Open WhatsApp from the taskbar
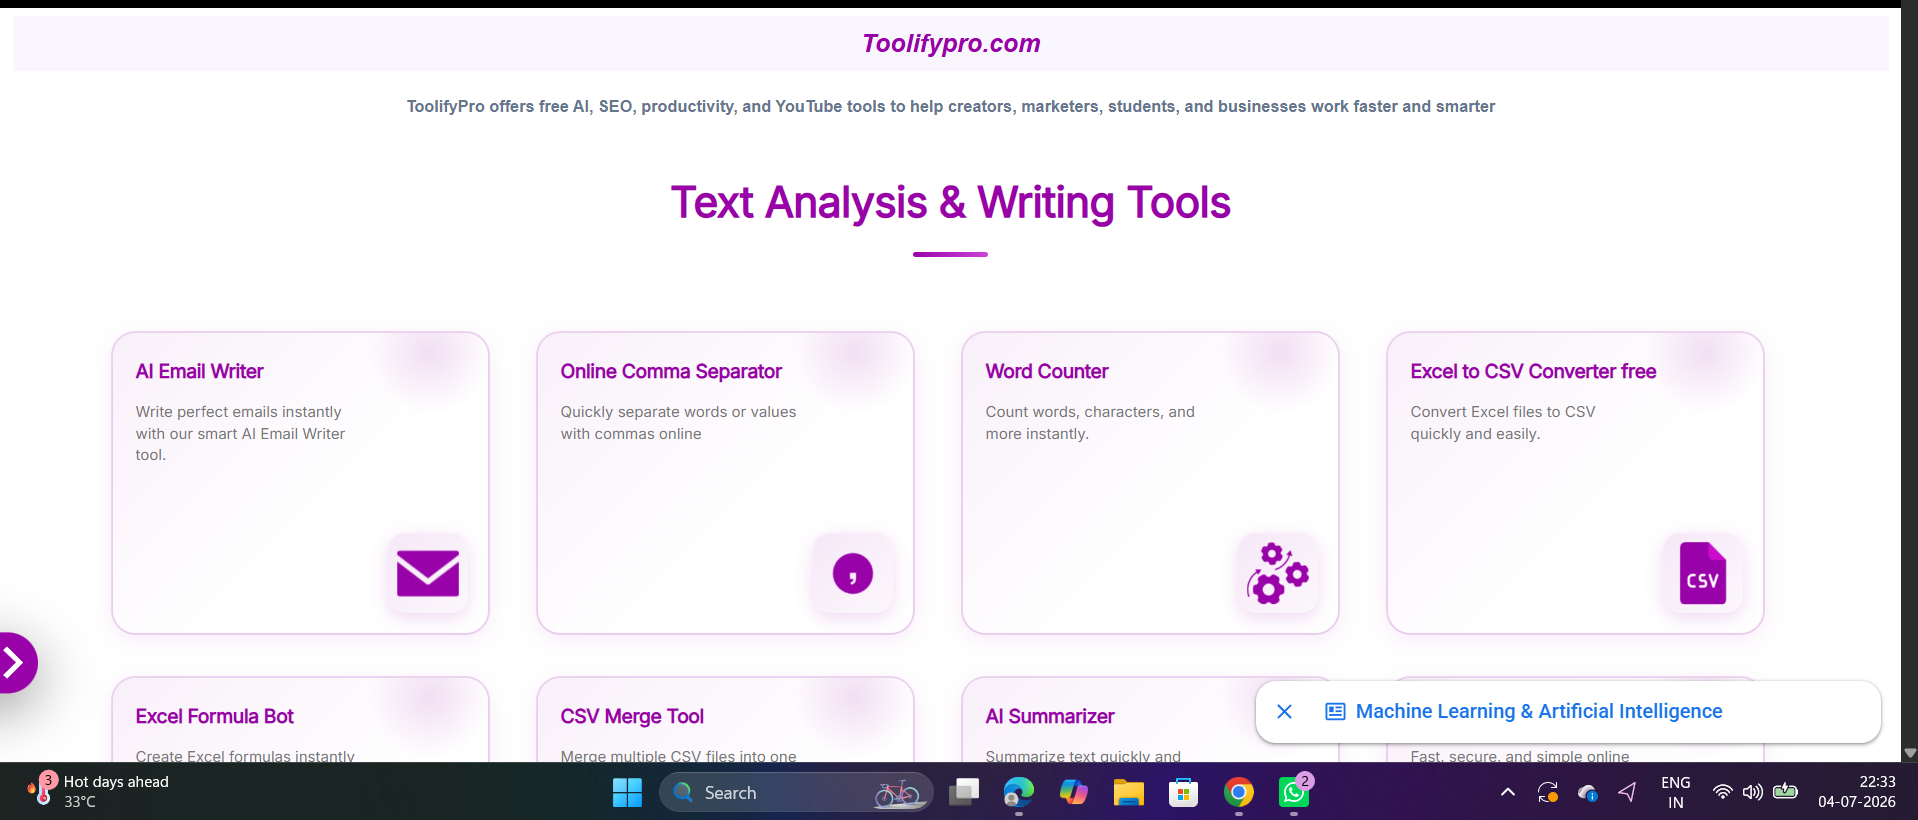This screenshot has height=820, width=1918. [1294, 793]
